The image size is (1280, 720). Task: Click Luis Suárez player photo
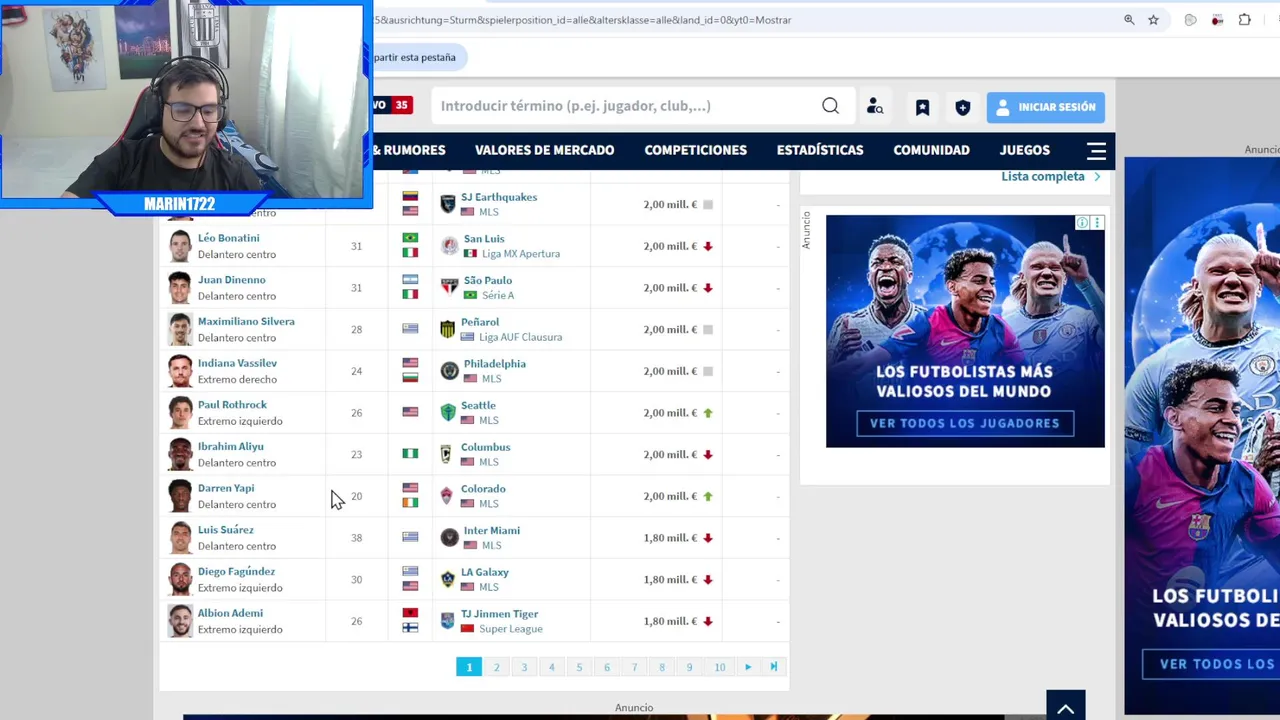(180, 538)
